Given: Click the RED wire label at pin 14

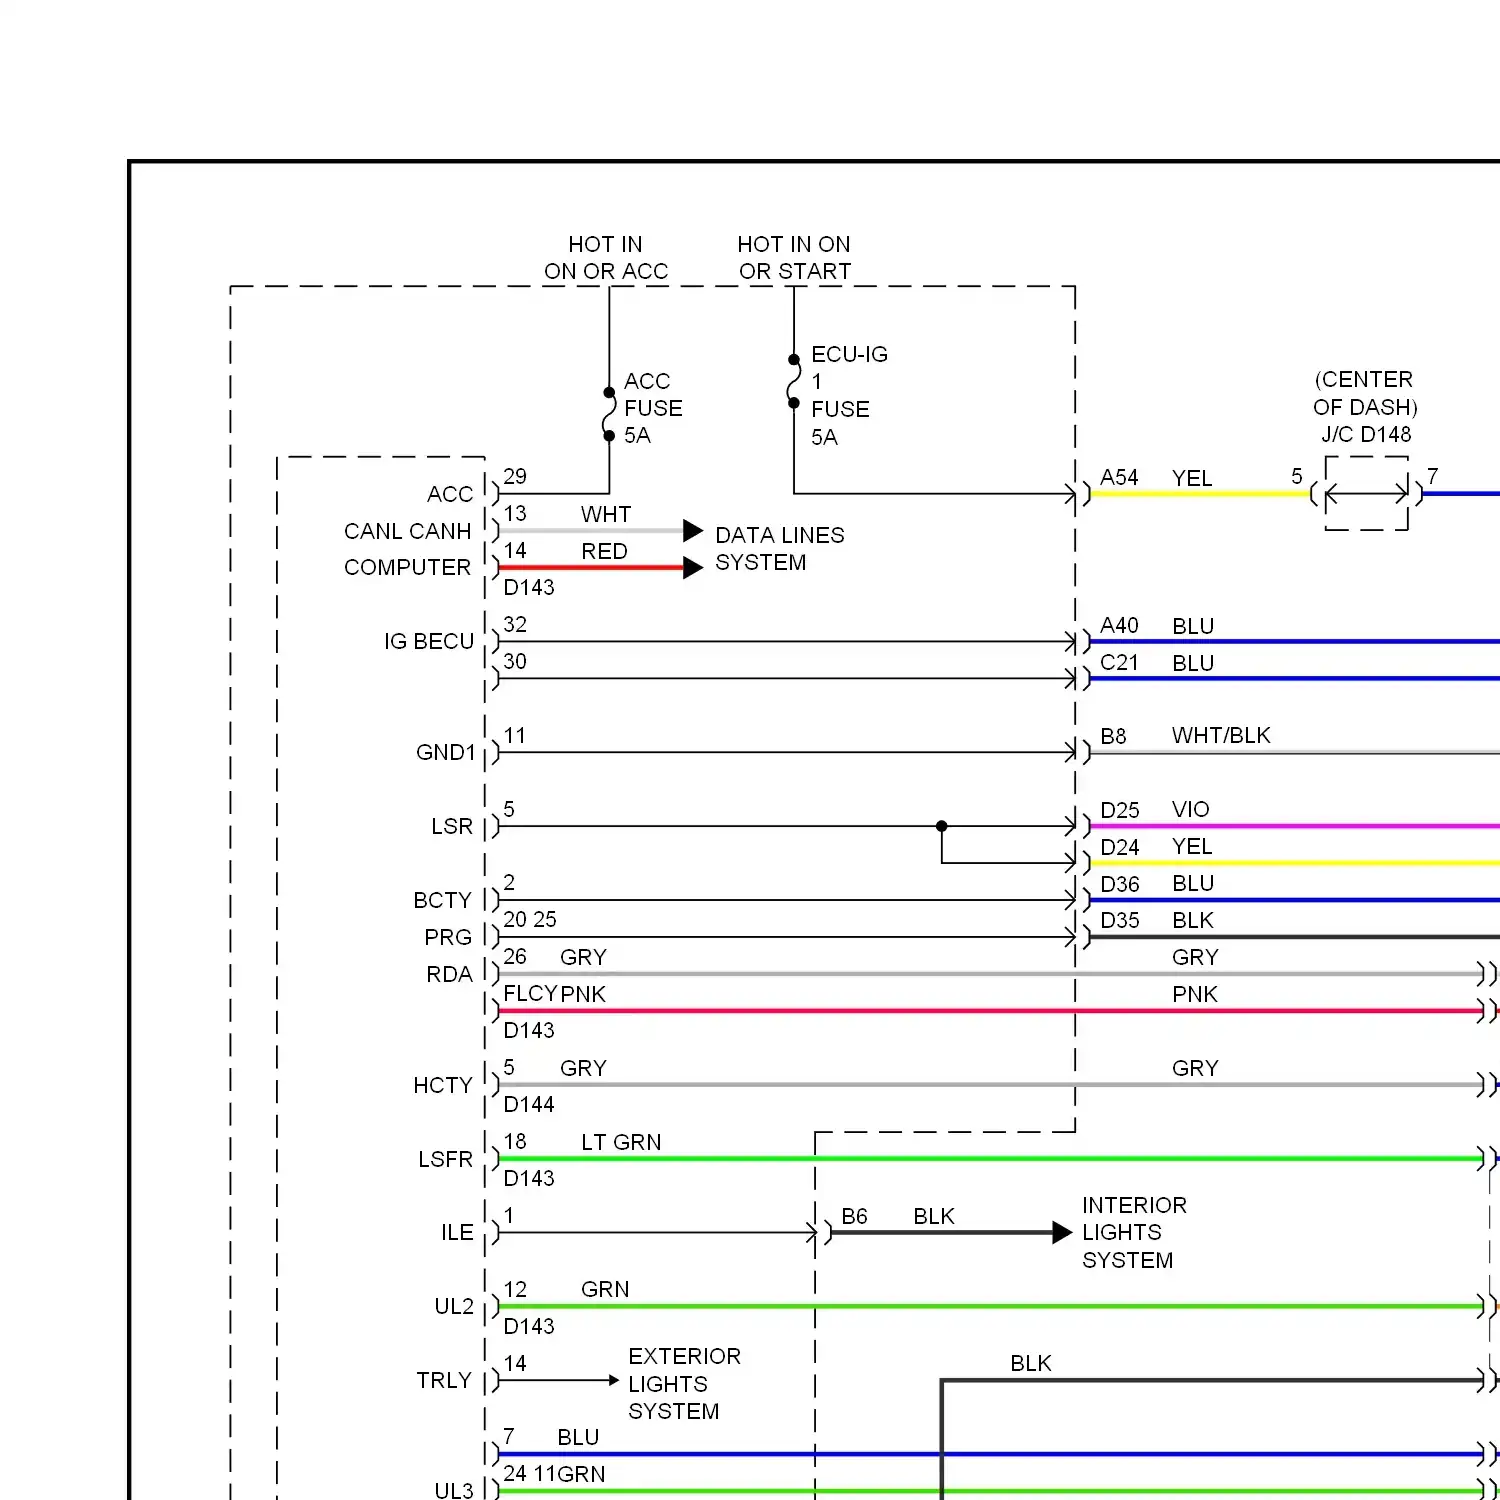Looking at the screenshot, I should click(x=604, y=552).
